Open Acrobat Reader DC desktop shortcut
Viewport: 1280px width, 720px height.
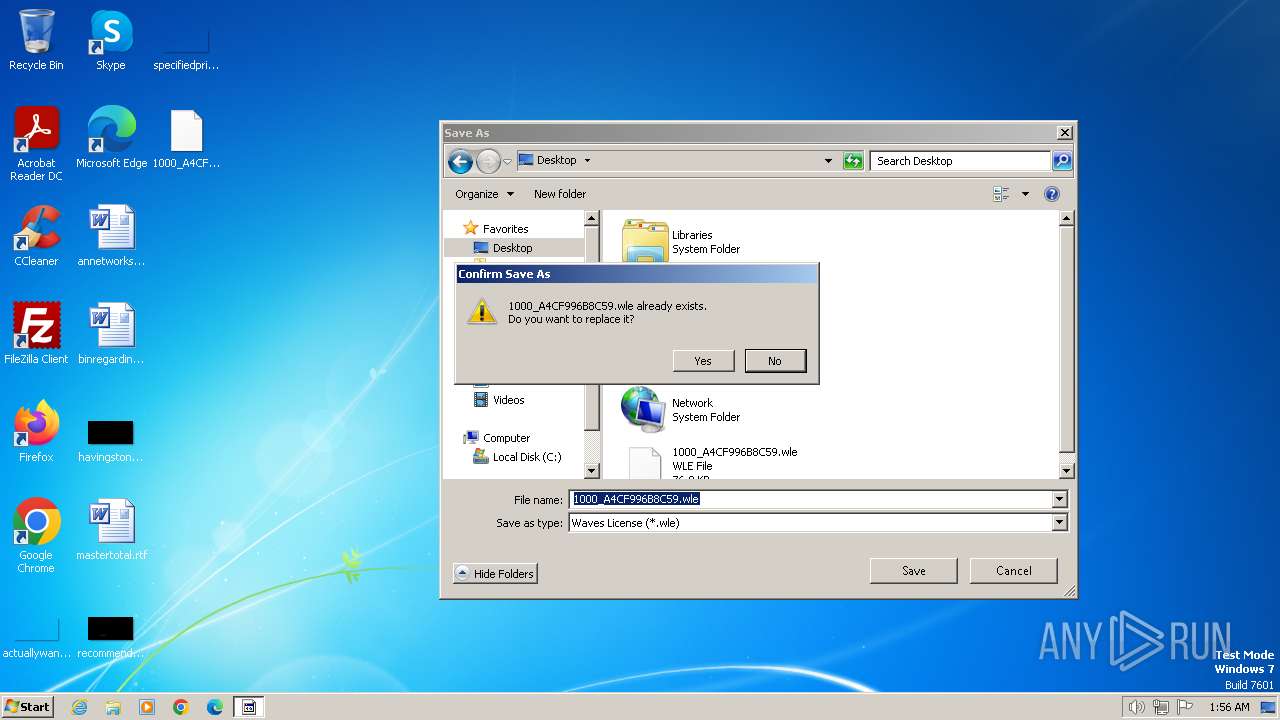point(36,144)
